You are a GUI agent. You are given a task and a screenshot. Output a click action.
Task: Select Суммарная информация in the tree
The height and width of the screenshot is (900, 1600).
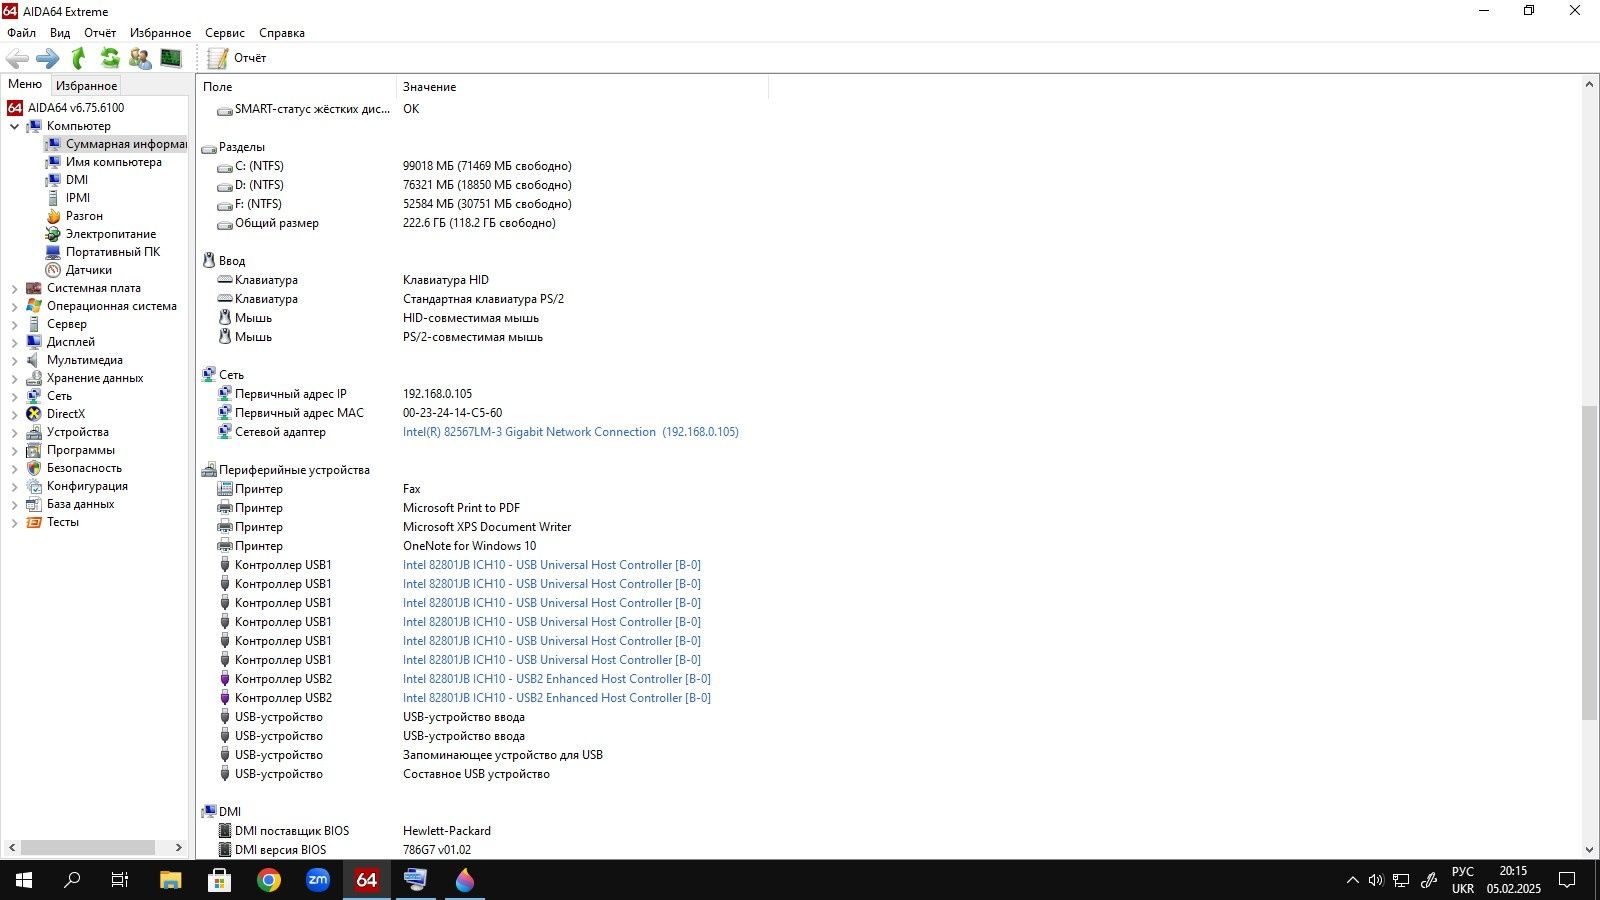[126, 144]
